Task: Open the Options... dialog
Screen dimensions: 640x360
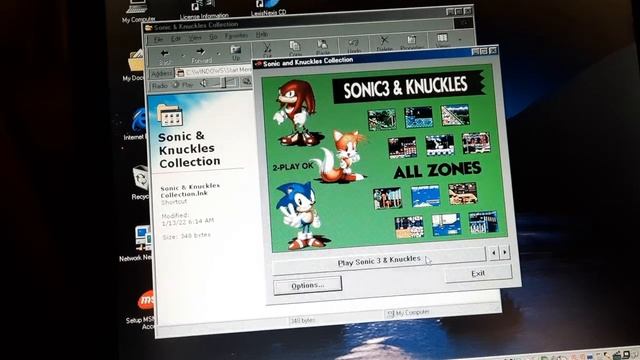Action: [307, 285]
